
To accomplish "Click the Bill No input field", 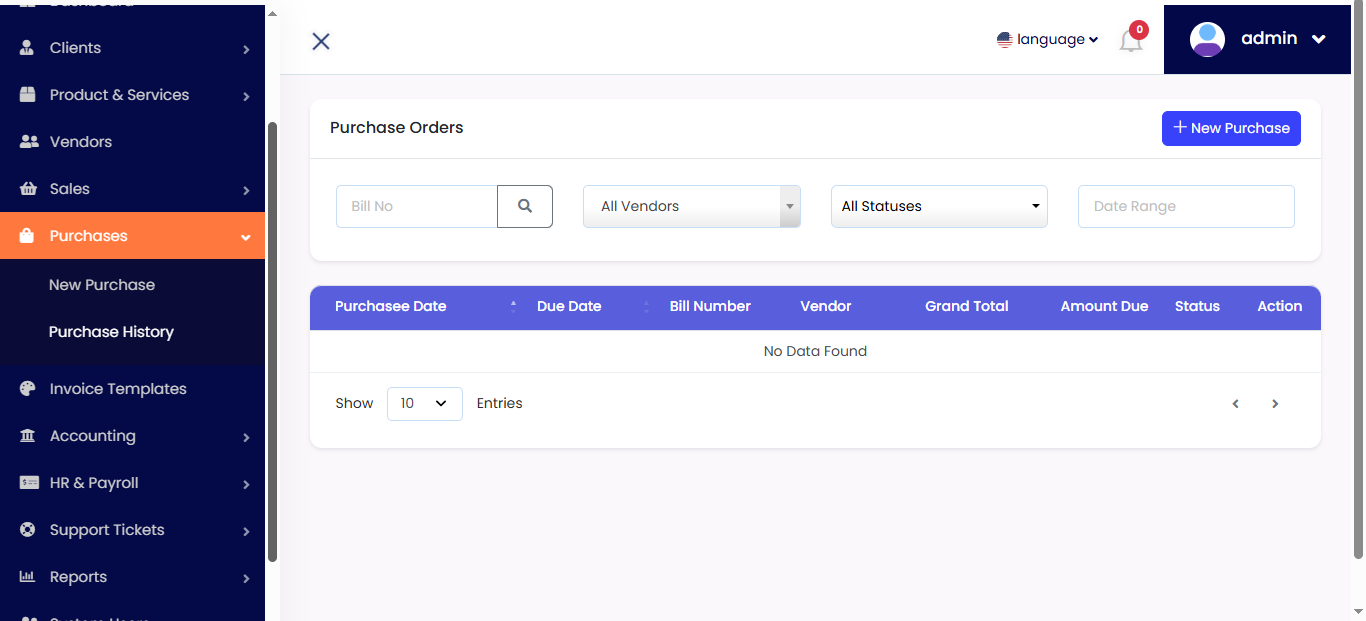I will point(417,206).
